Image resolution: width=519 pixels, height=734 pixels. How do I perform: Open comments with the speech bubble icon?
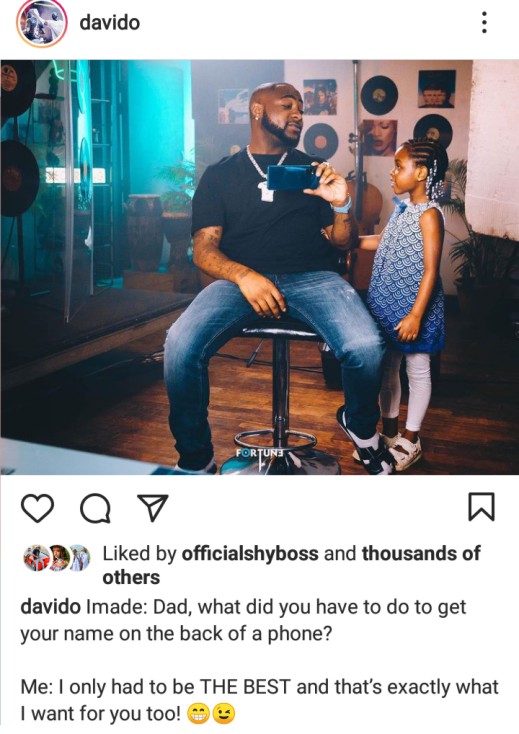tap(95, 508)
